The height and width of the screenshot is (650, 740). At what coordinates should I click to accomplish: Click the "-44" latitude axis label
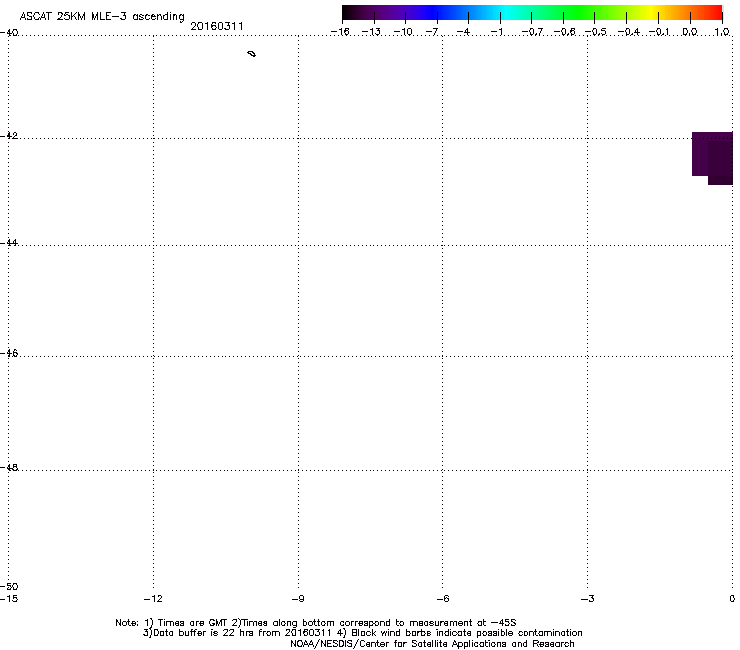click(x=9, y=243)
